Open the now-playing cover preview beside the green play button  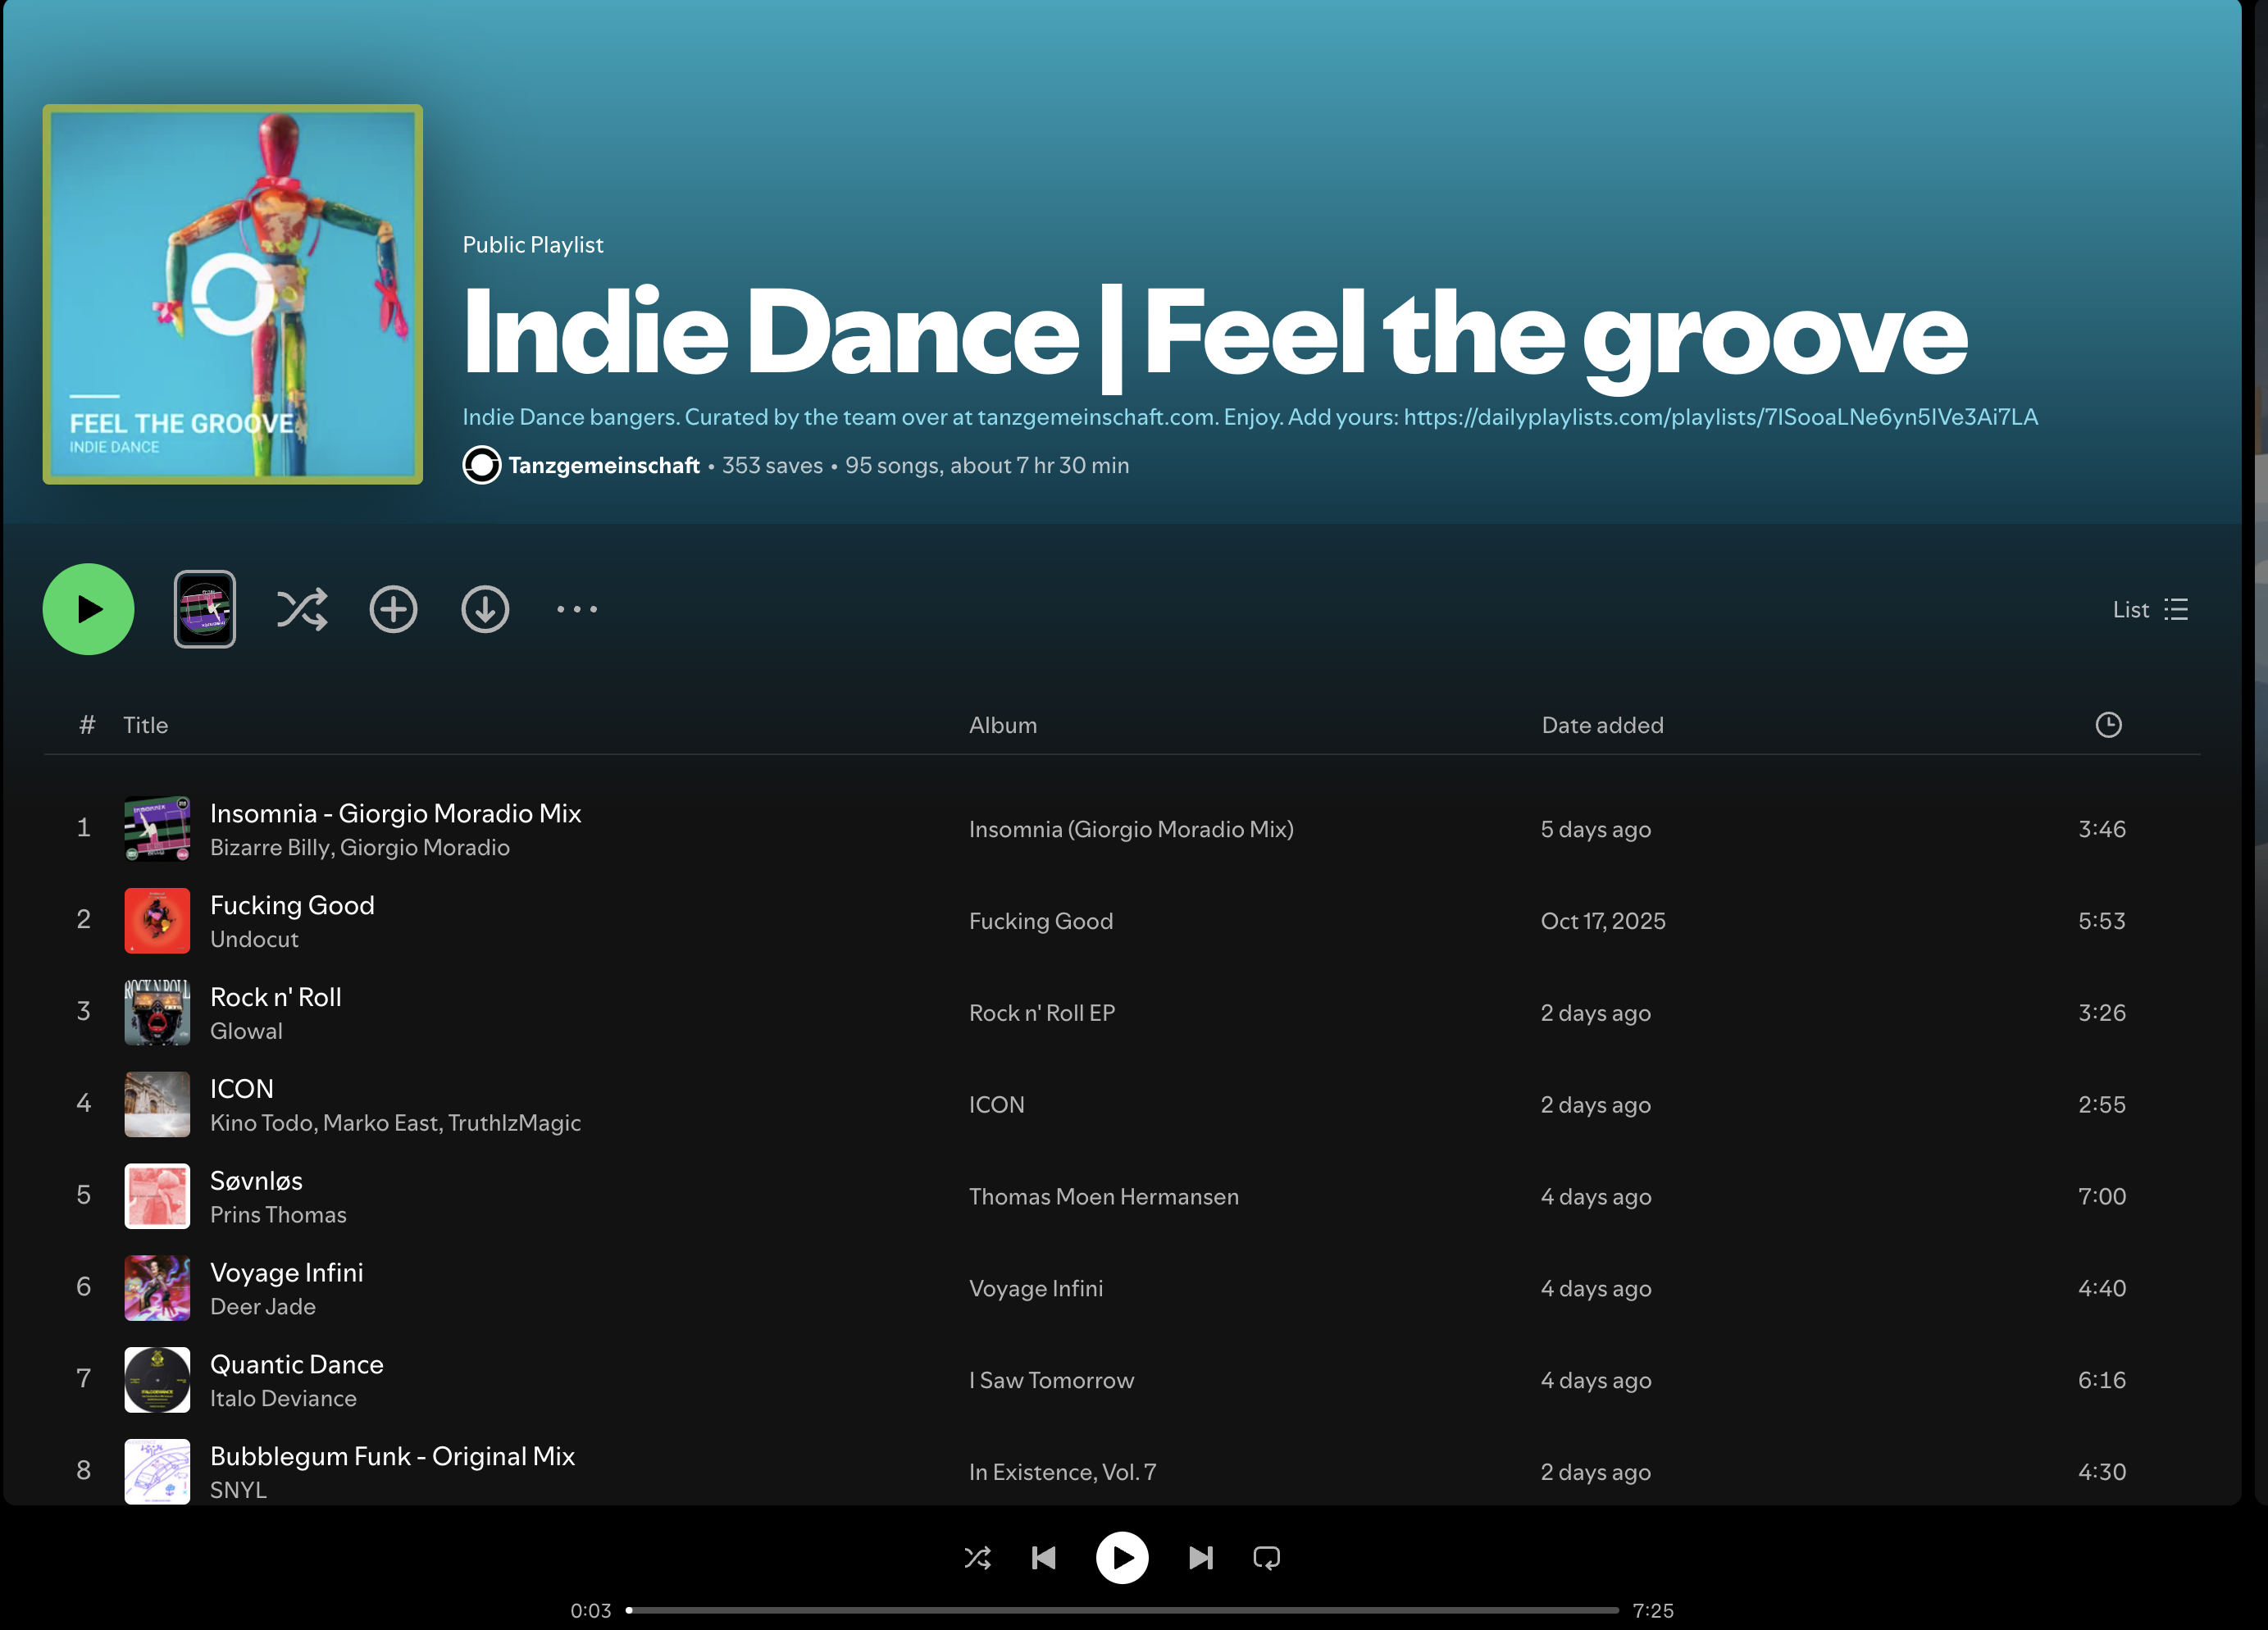click(205, 609)
